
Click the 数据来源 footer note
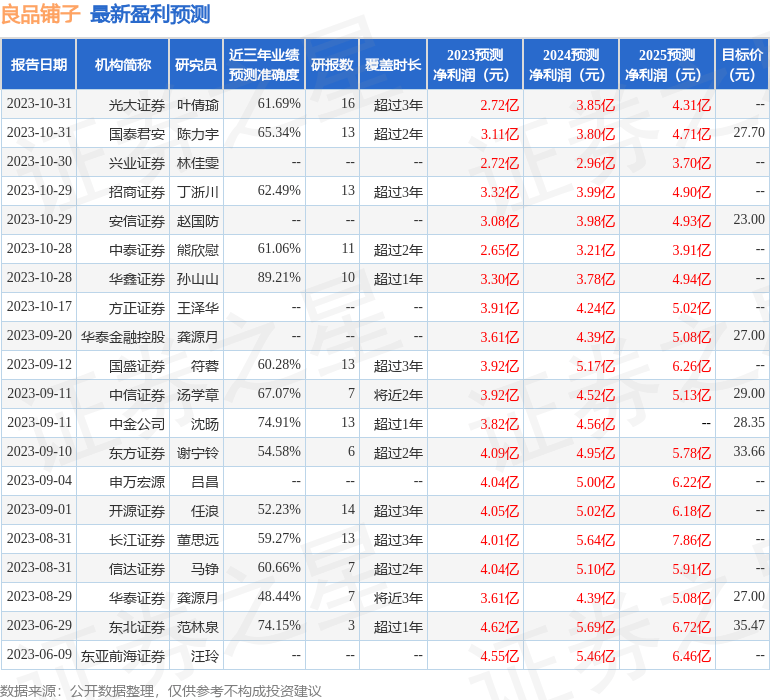click(161, 691)
